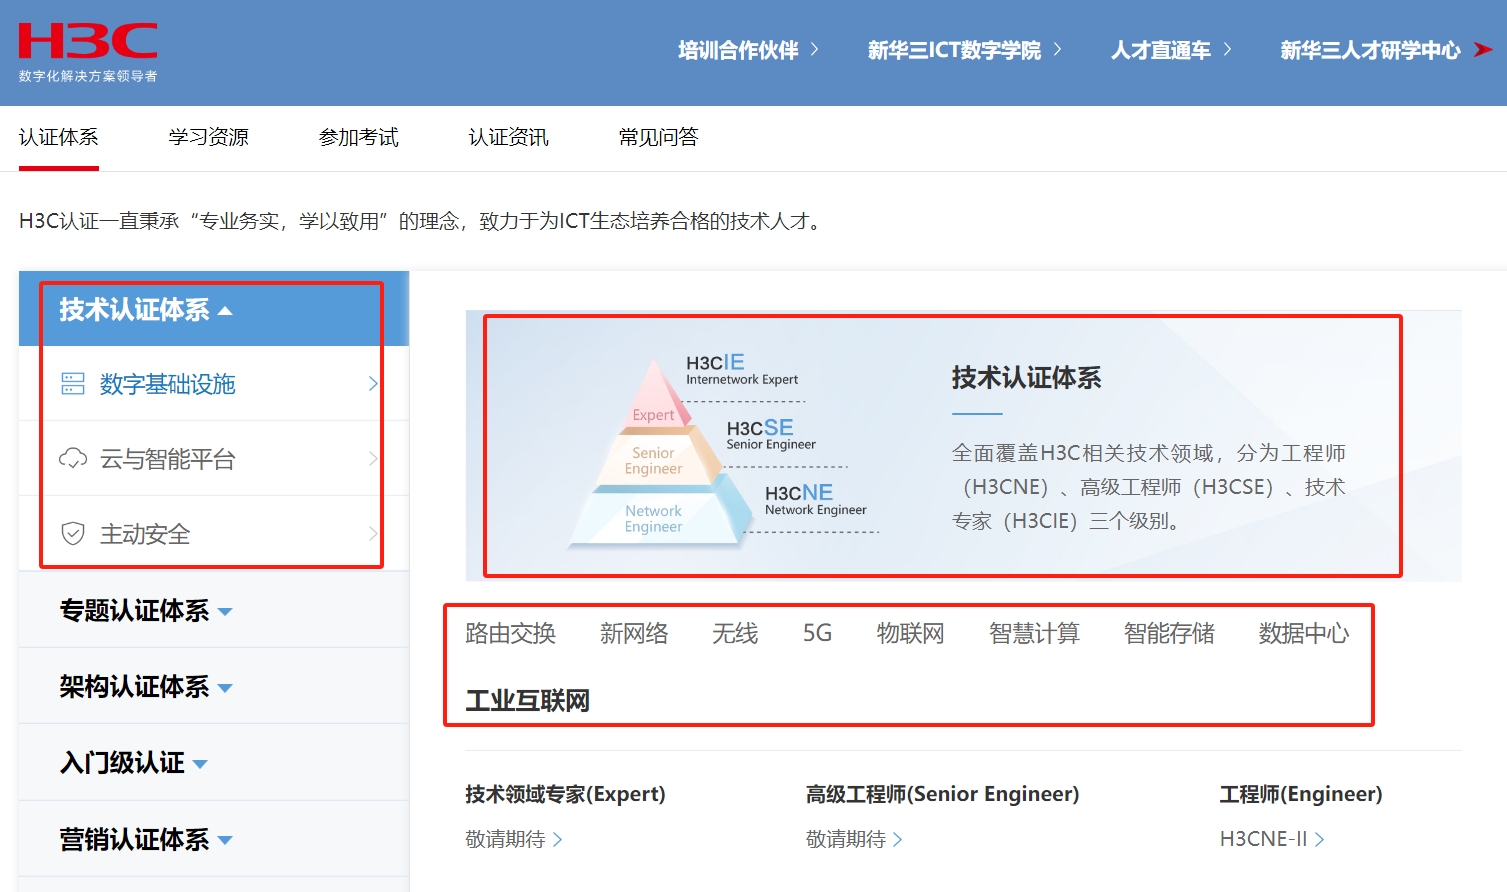The image size is (1507, 892).
Task: Click the arrow on the 云与智能平台 row
Action: click(373, 459)
